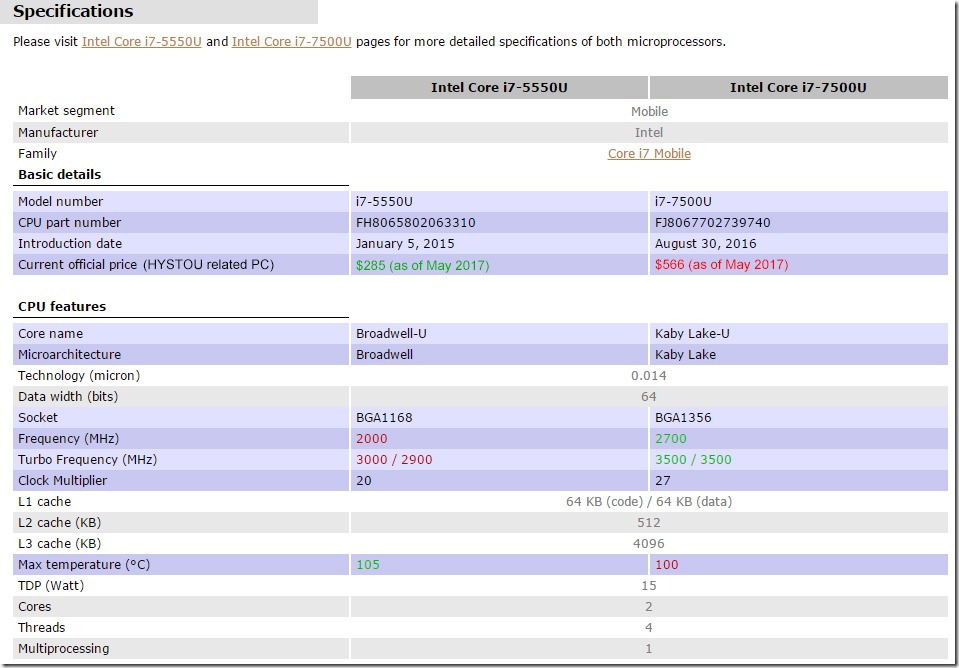Click the Clock Multiplier label
Viewport: 959px width, 668px height.
(62, 480)
